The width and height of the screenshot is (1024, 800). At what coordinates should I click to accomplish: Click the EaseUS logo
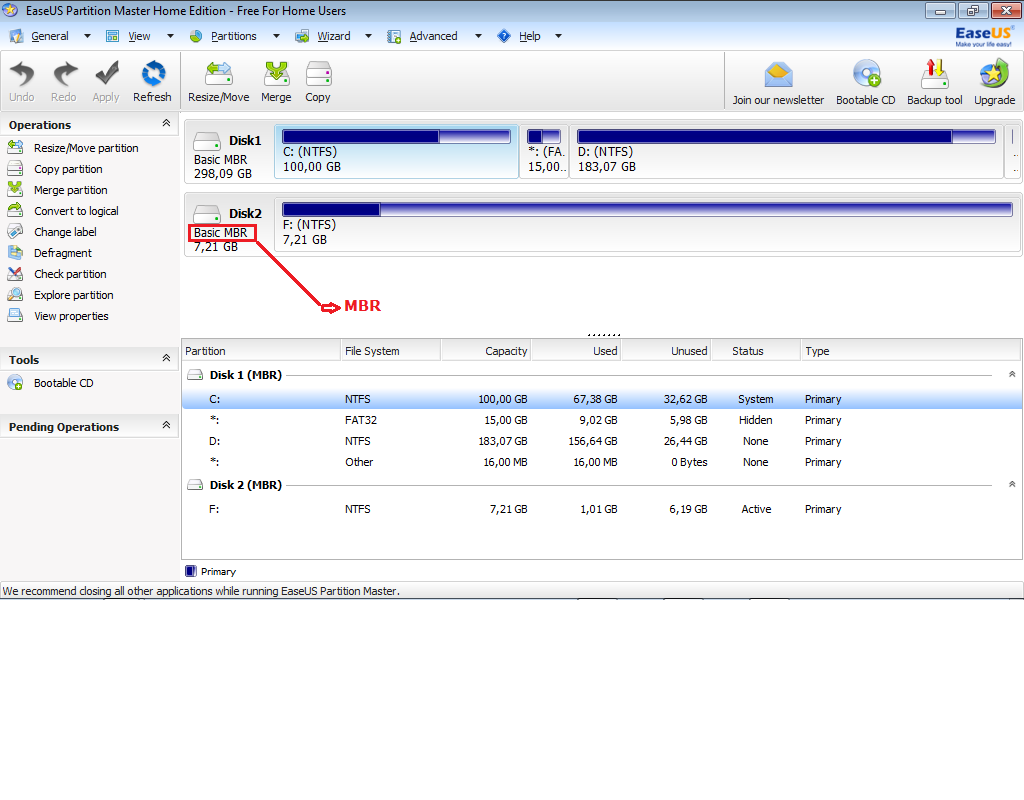tap(984, 36)
